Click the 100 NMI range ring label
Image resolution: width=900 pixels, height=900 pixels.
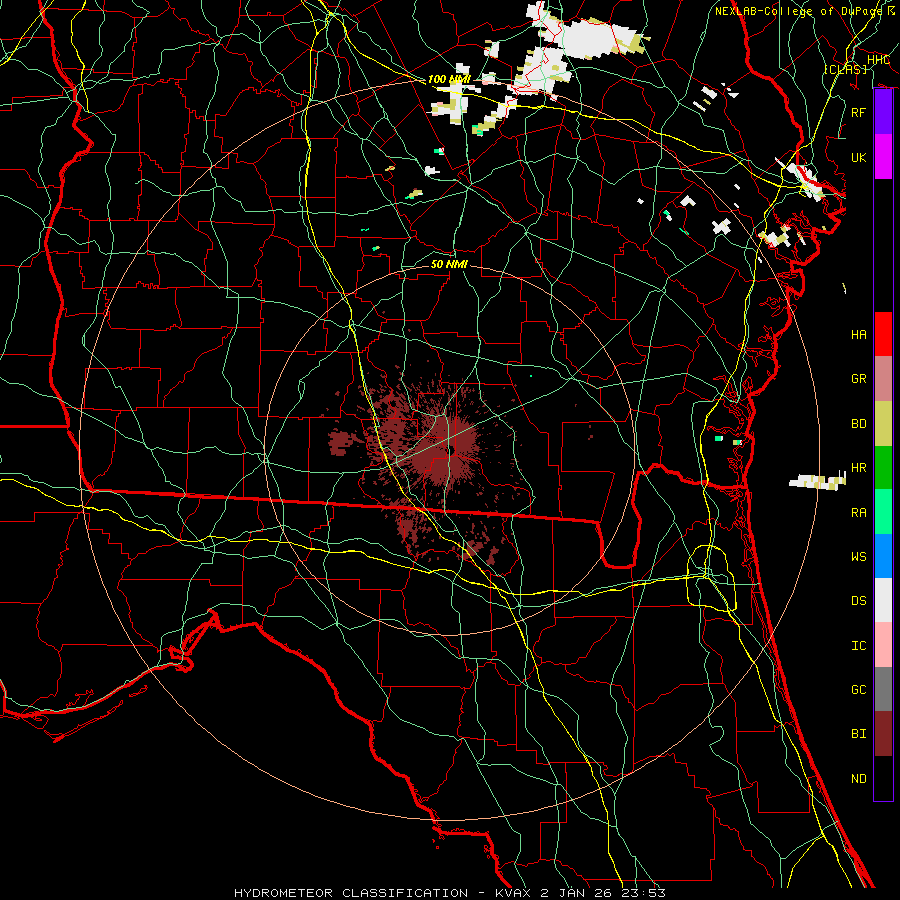coord(449,79)
